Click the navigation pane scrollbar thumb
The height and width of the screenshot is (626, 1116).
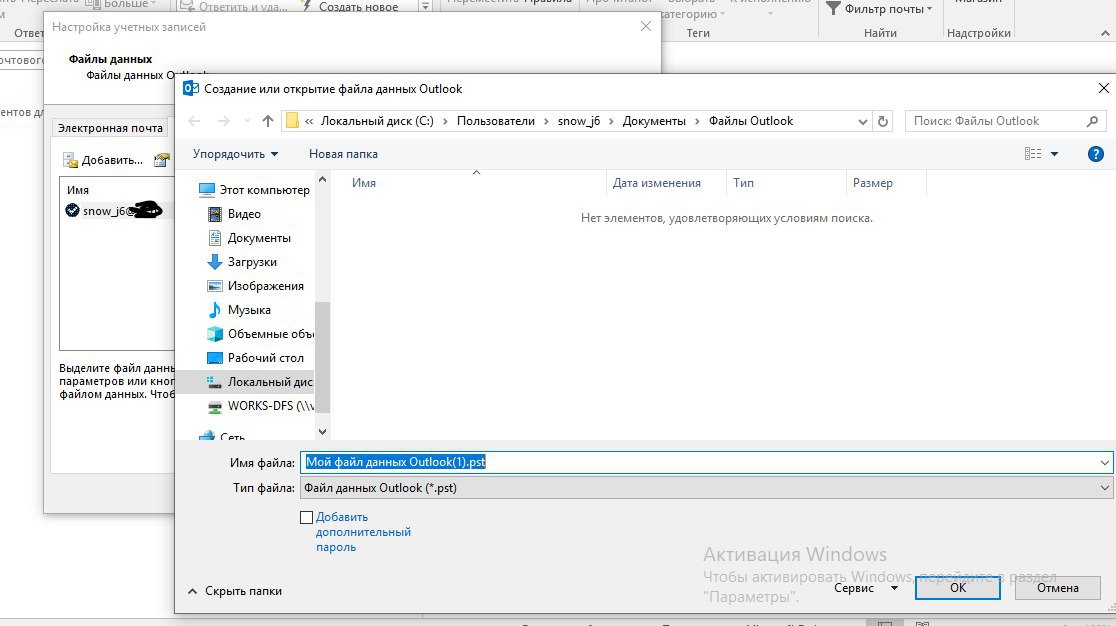click(322, 357)
